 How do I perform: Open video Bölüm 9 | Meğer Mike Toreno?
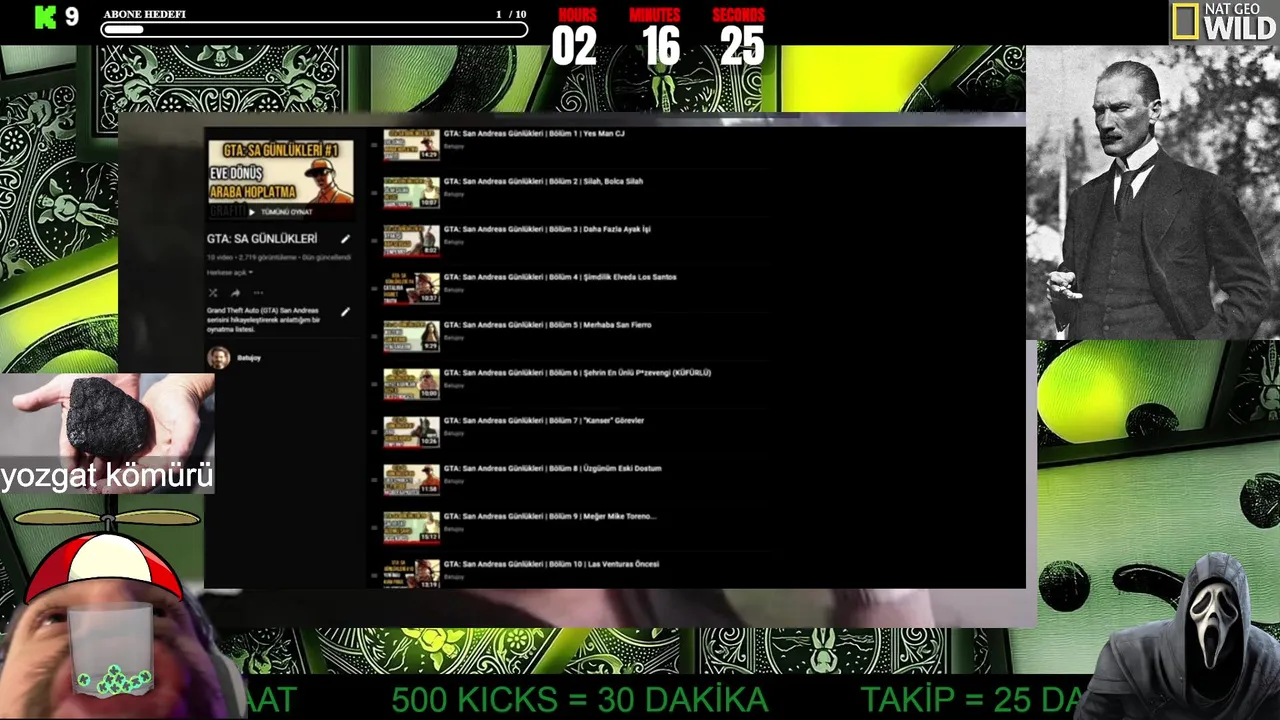point(550,516)
